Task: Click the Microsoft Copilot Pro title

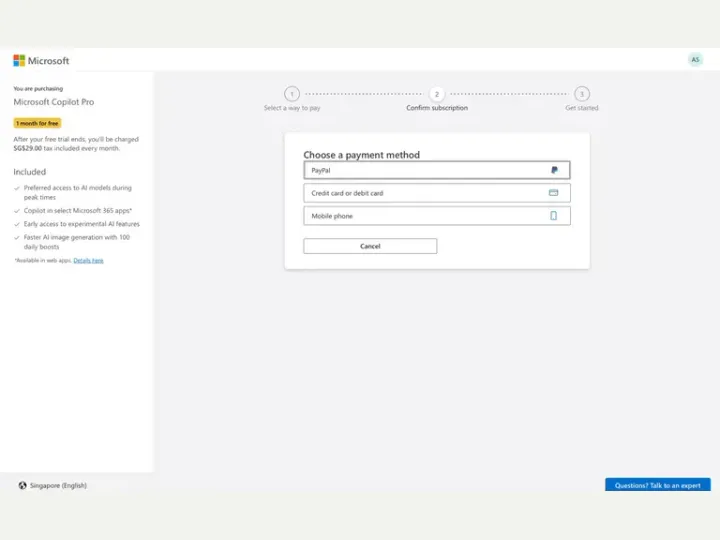Action: [54, 102]
